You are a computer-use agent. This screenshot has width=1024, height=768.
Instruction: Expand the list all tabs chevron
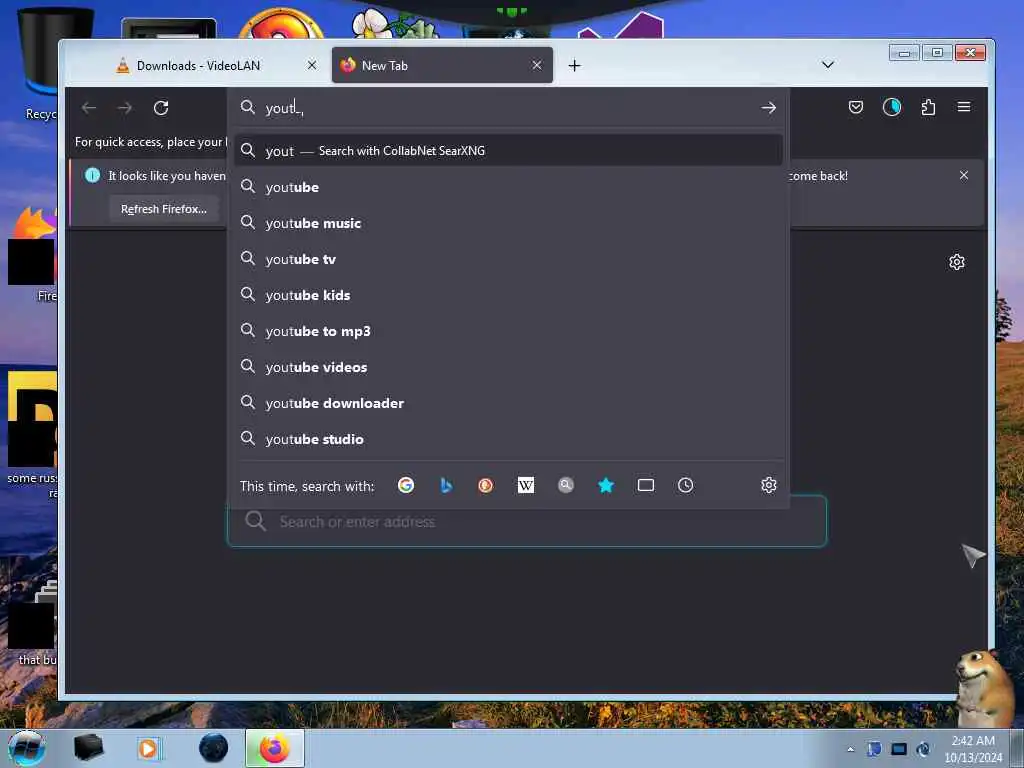pyautogui.click(x=828, y=65)
